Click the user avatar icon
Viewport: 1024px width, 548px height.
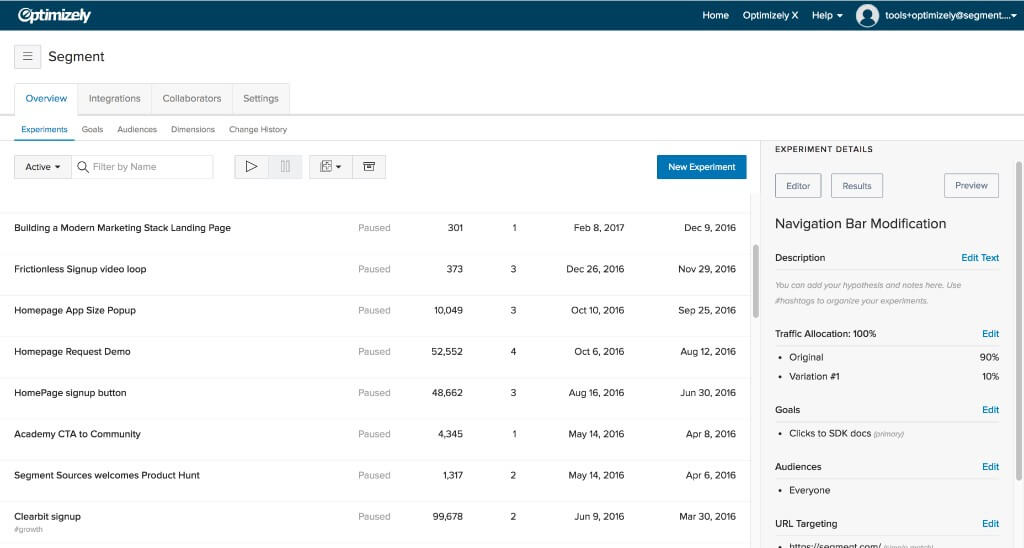tap(867, 16)
